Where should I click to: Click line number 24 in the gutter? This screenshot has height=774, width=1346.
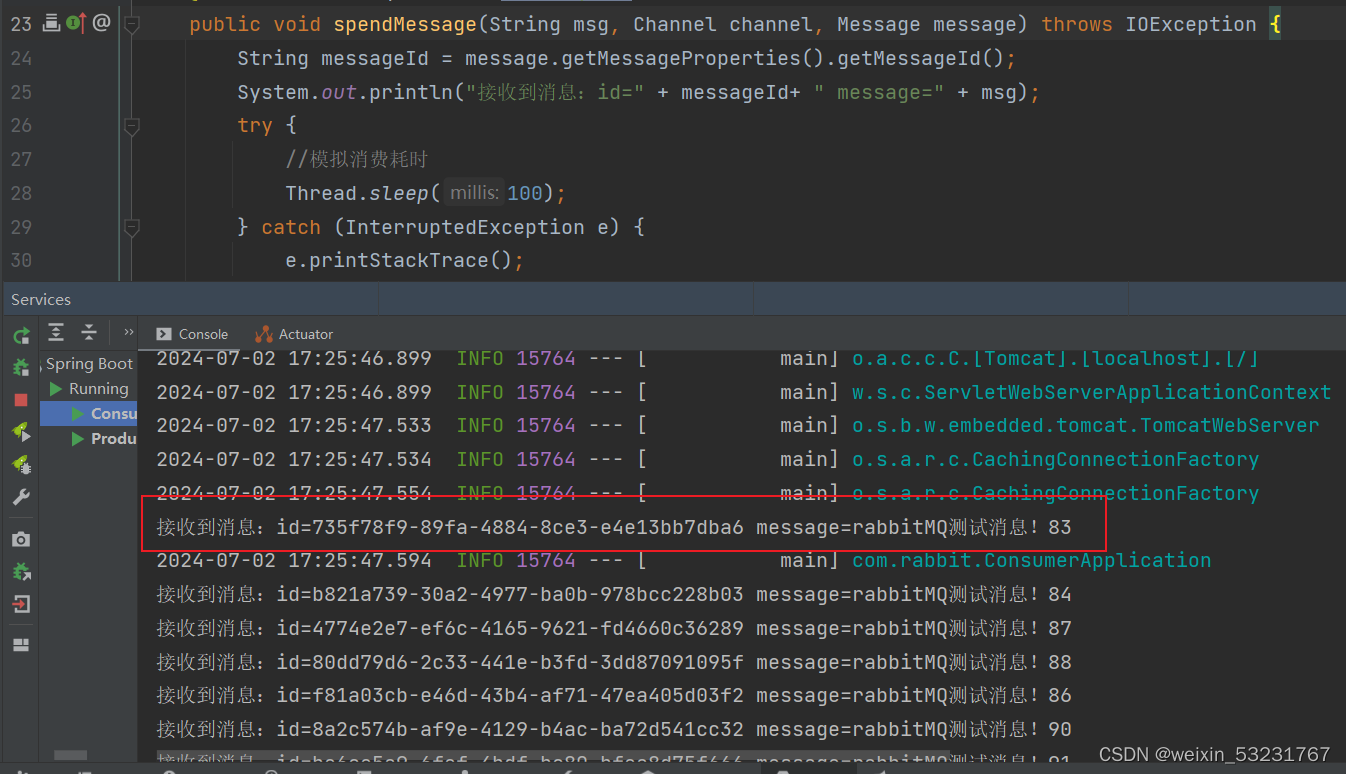[21, 58]
